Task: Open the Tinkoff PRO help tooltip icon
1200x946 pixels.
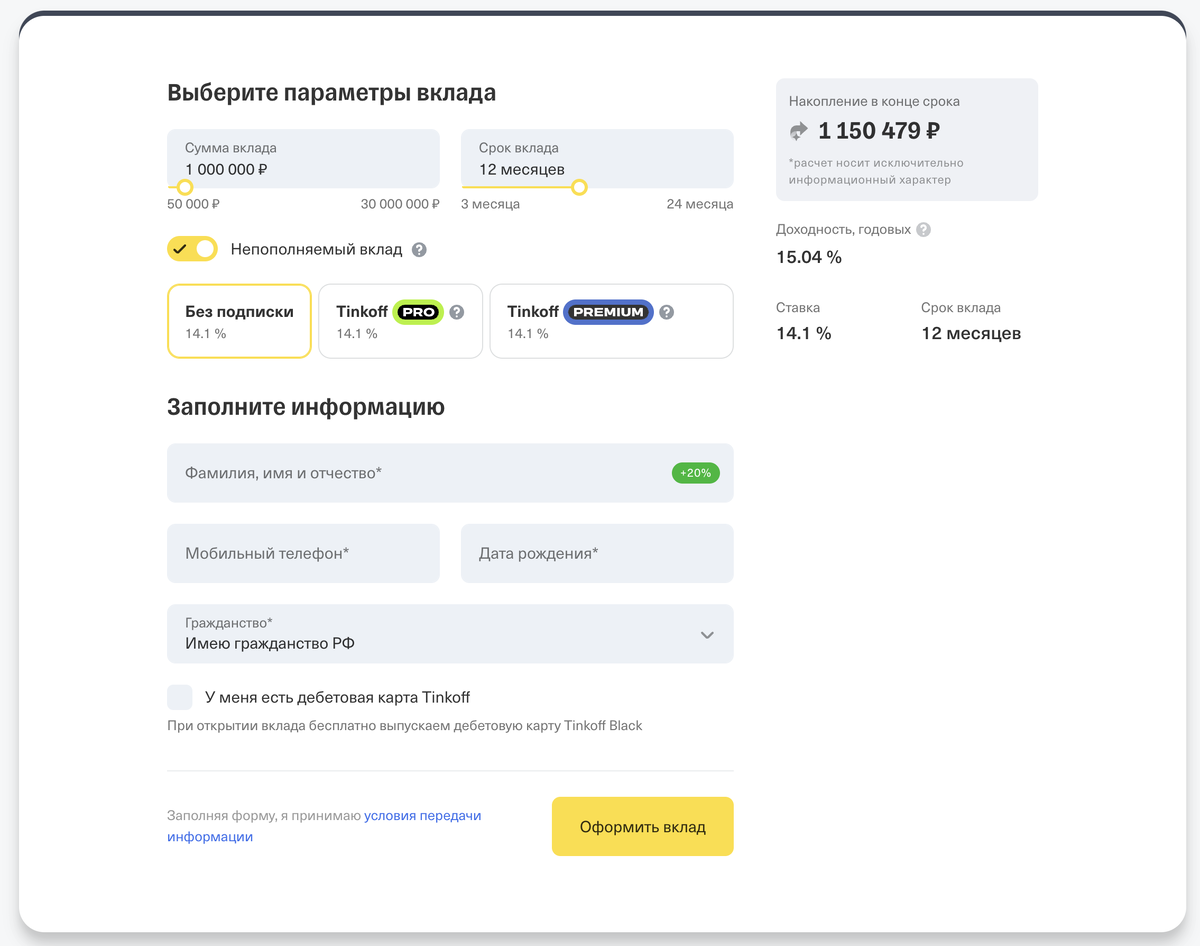Action: point(457,312)
